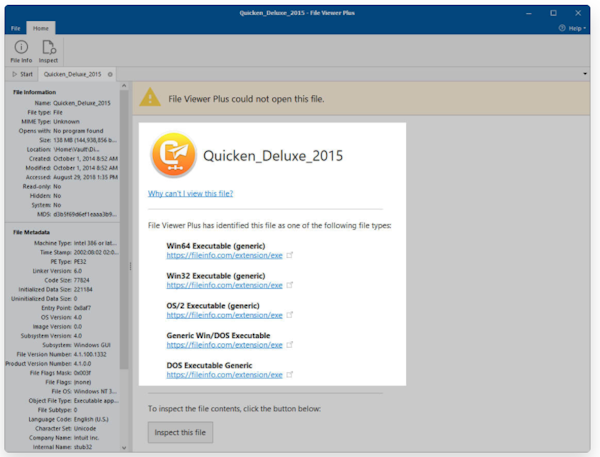Click sidebar scroll down arrow

[124, 447]
